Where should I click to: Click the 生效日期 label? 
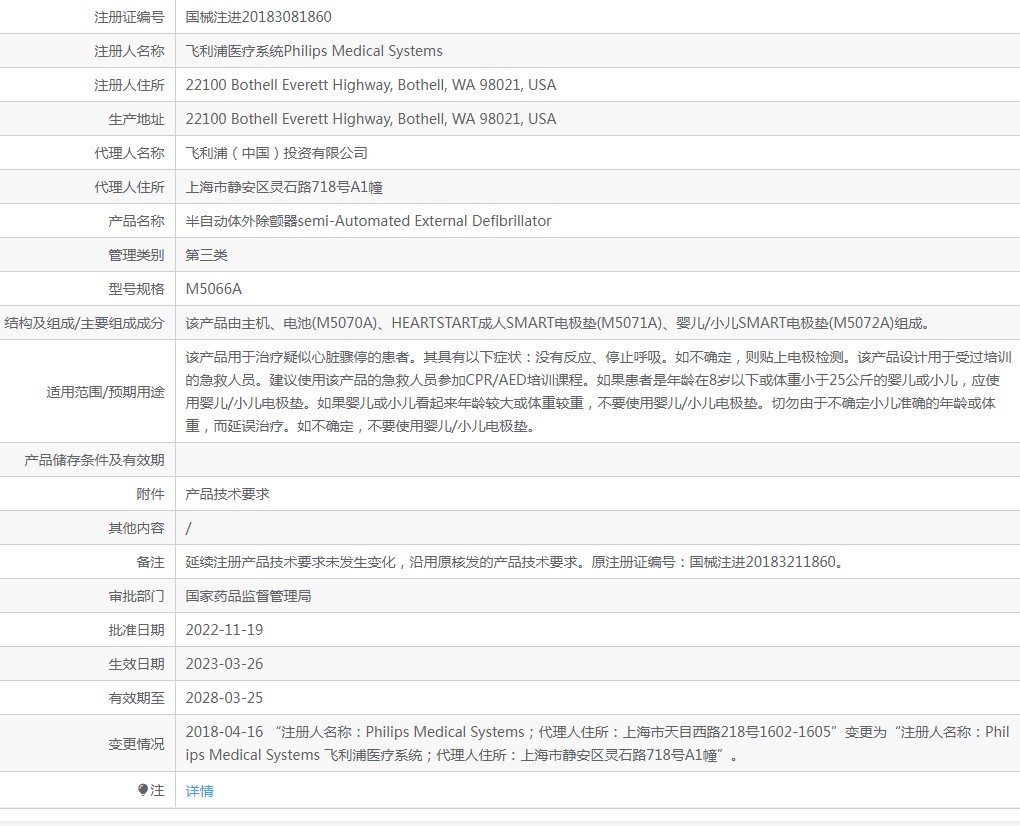pyautogui.click(x=137, y=665)
